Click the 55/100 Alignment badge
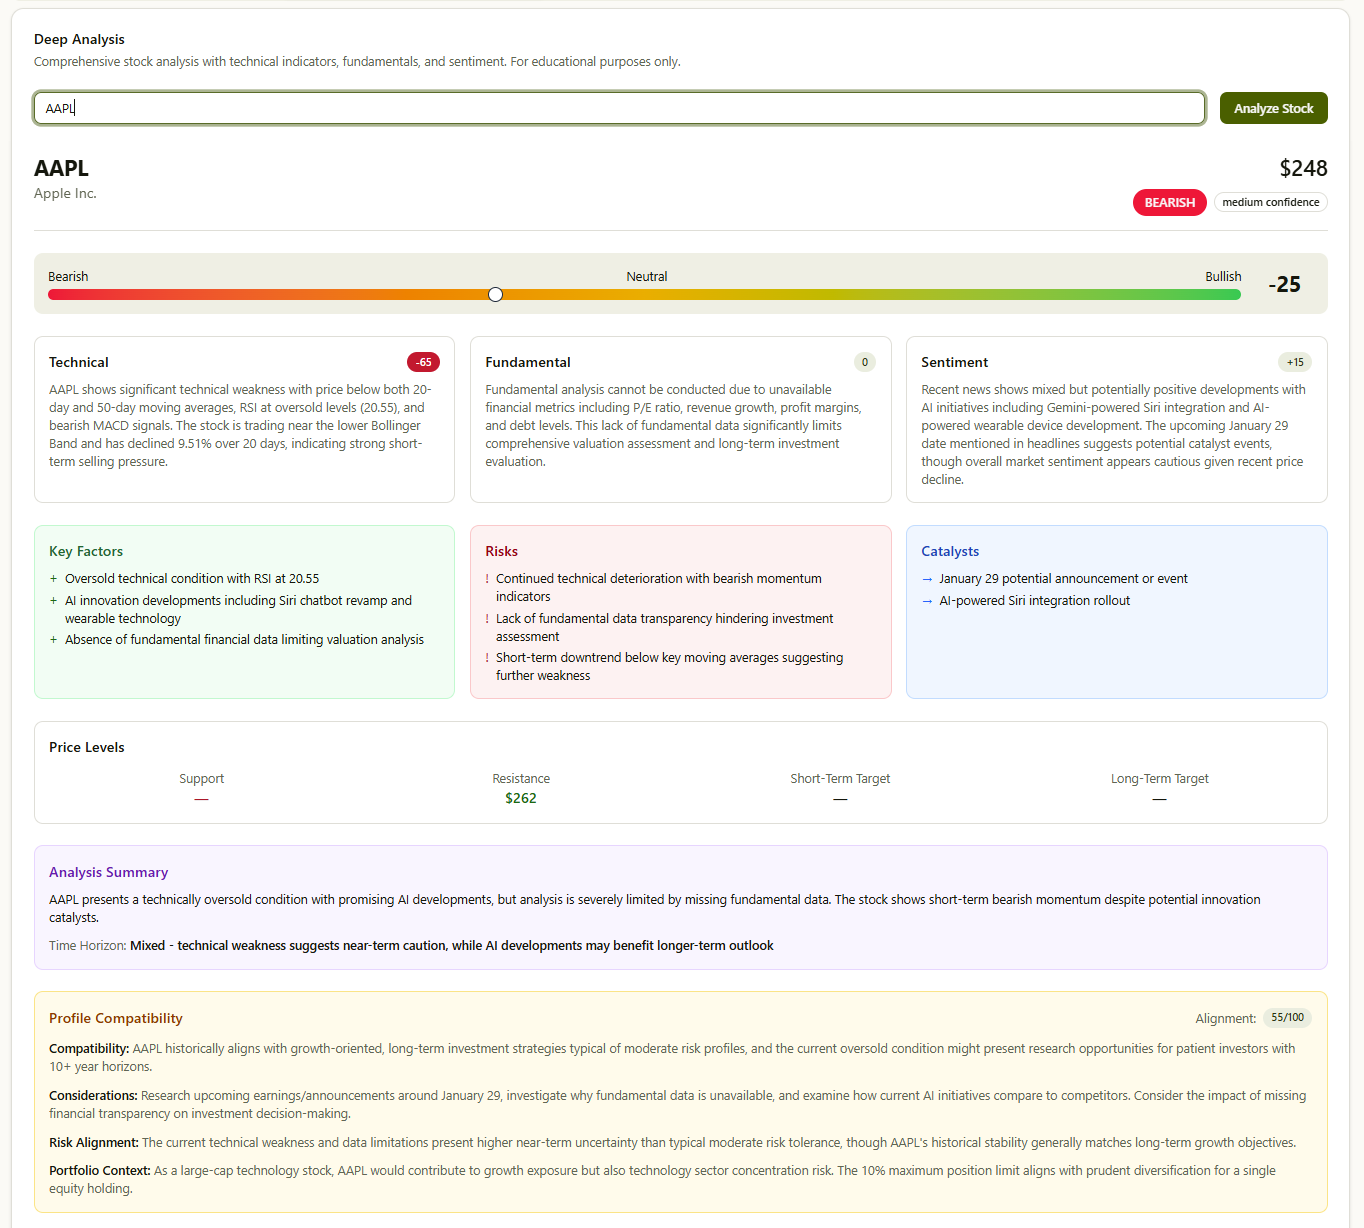Image resolution: width=1364 pixels, height=1228 pixels. 1287,1017
